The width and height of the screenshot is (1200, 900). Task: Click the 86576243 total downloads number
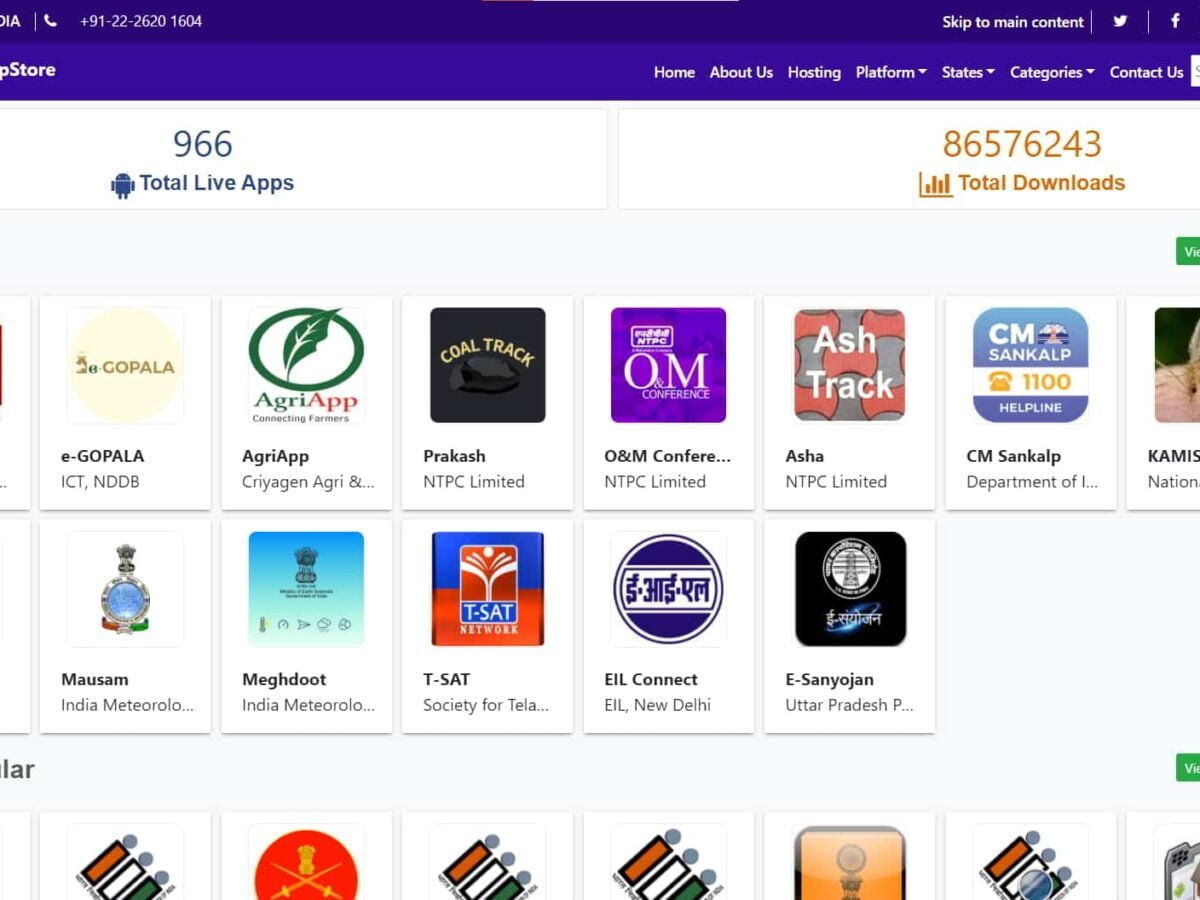[1022, 144]
